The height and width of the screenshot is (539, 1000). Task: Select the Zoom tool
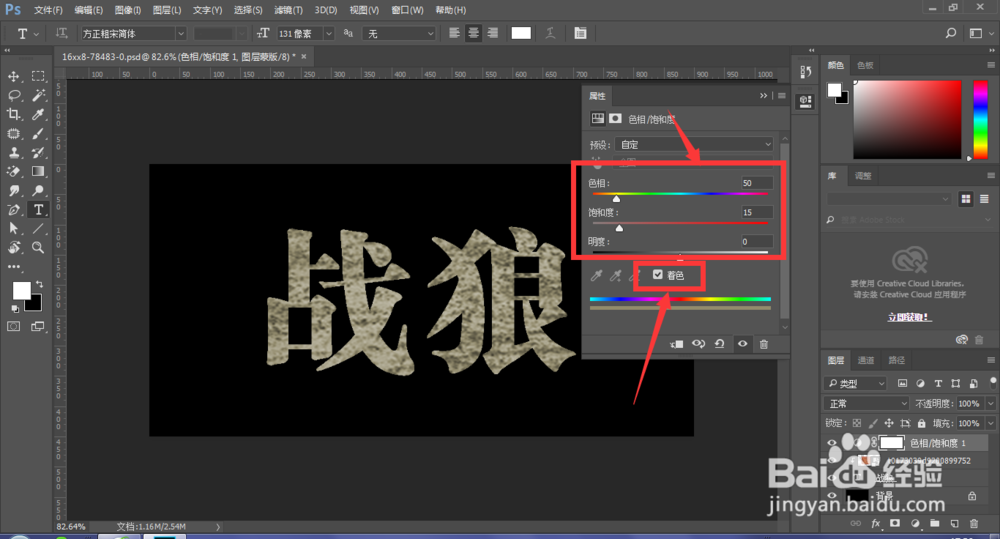tap(38, 247)
